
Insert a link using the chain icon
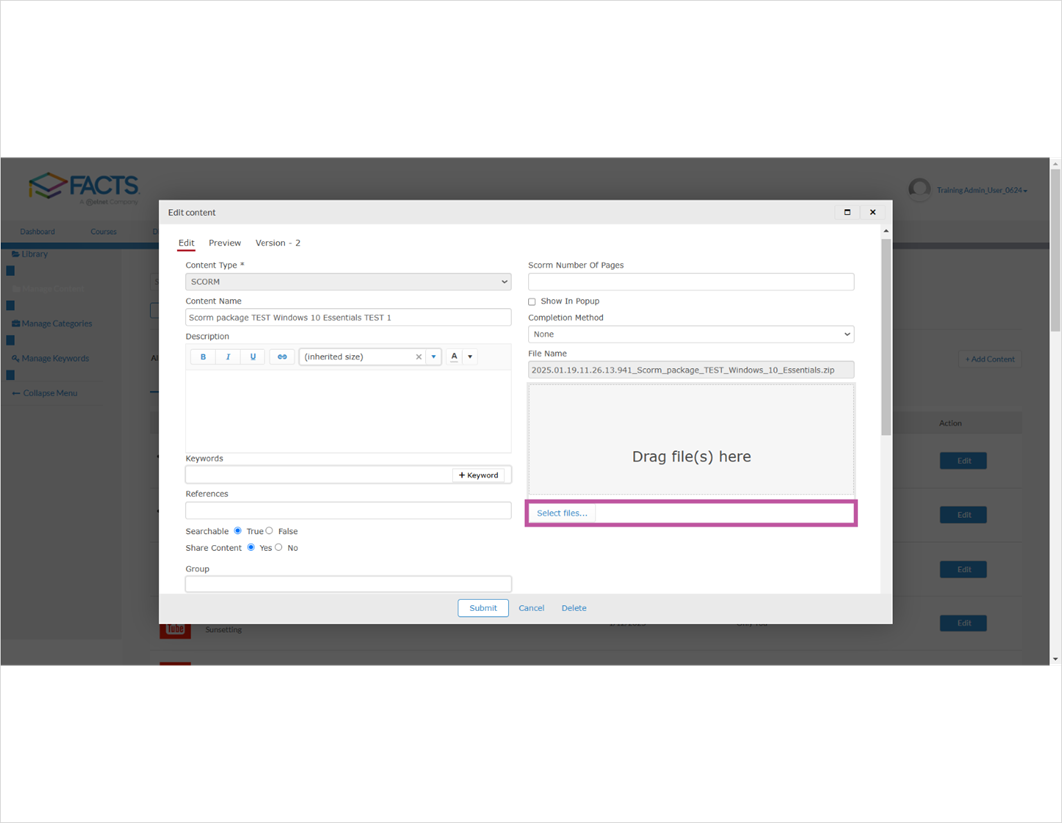(x=280, y=356)
